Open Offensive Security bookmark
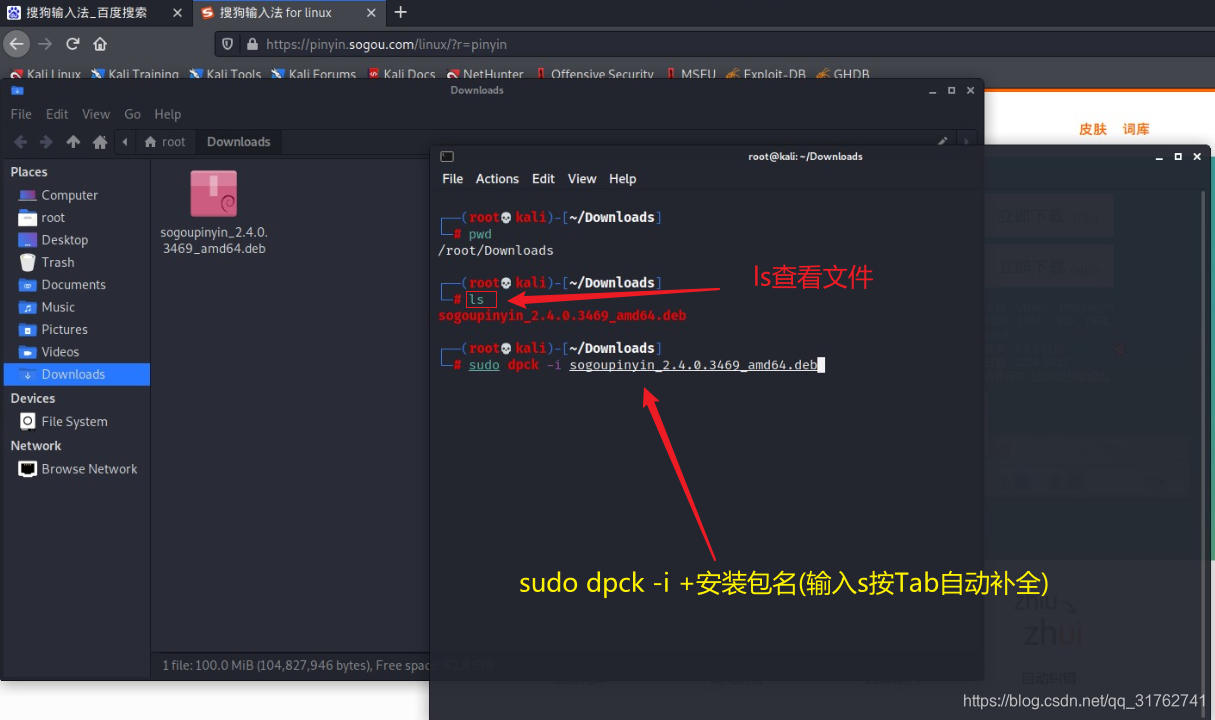1215x720 pixels. tap(594, 75)
